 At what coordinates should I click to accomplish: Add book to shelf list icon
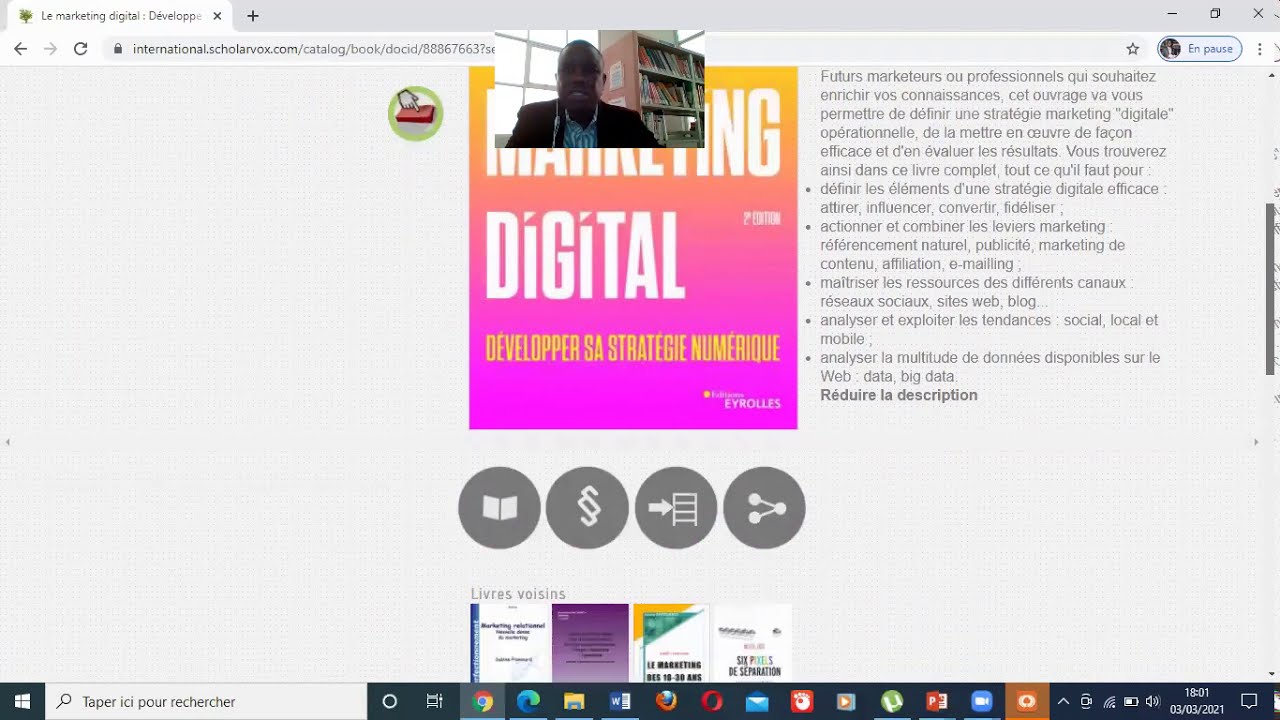click(676, 508)
